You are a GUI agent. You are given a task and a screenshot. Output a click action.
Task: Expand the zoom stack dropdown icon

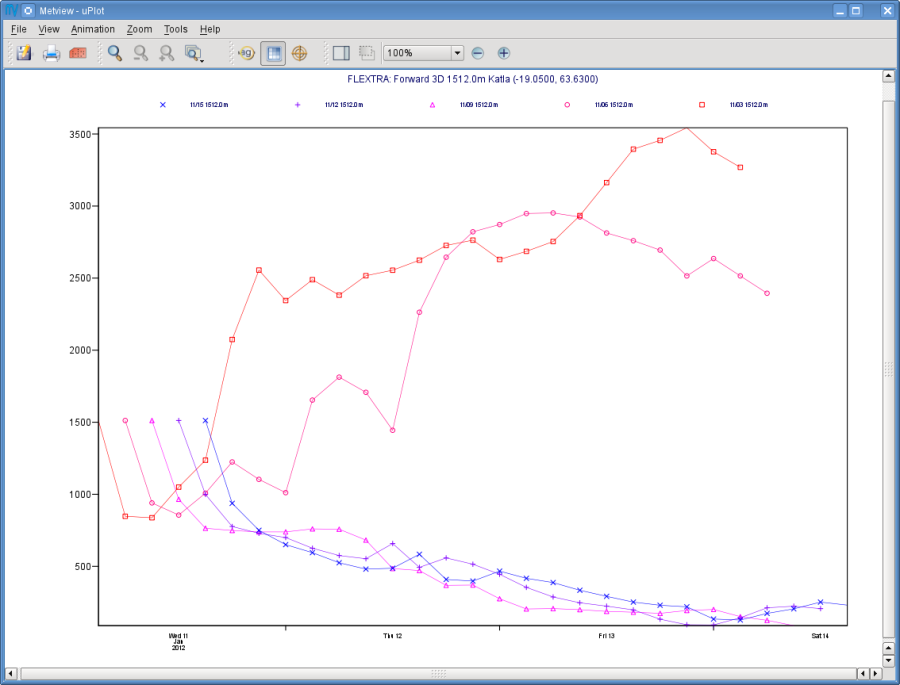click(194, 53)
